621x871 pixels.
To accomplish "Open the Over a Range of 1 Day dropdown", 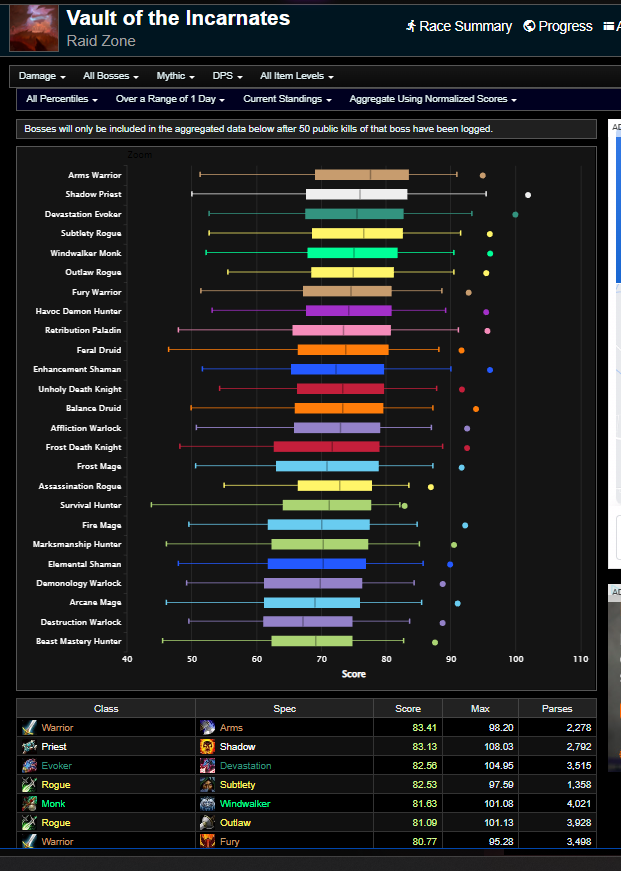I will pyautogui.click(x=170, y=99).
